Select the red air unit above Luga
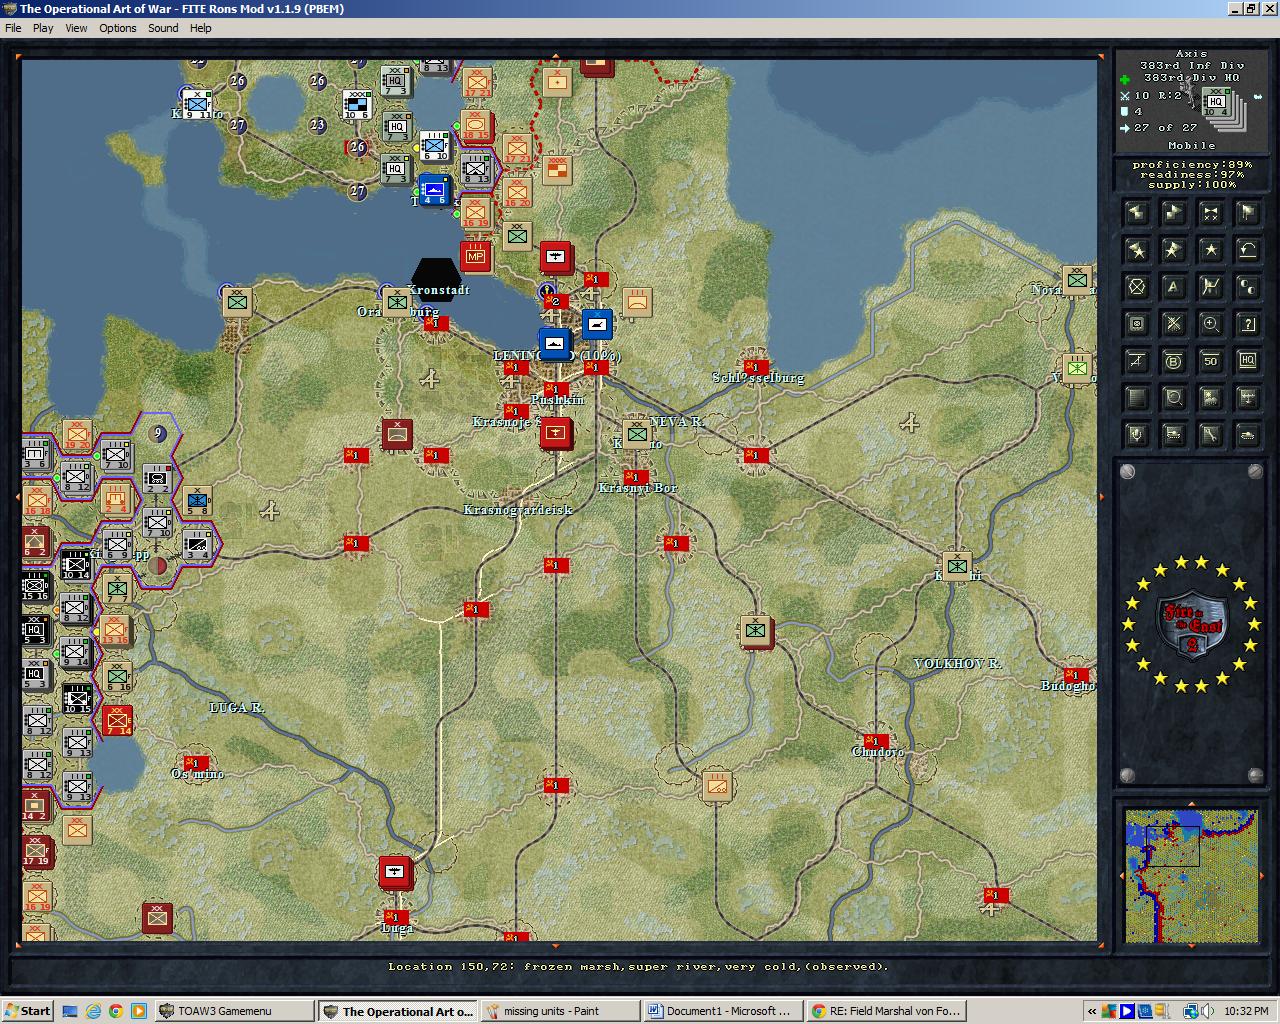This screenshot has height=1024, width=1280. [x=396, y=872]
